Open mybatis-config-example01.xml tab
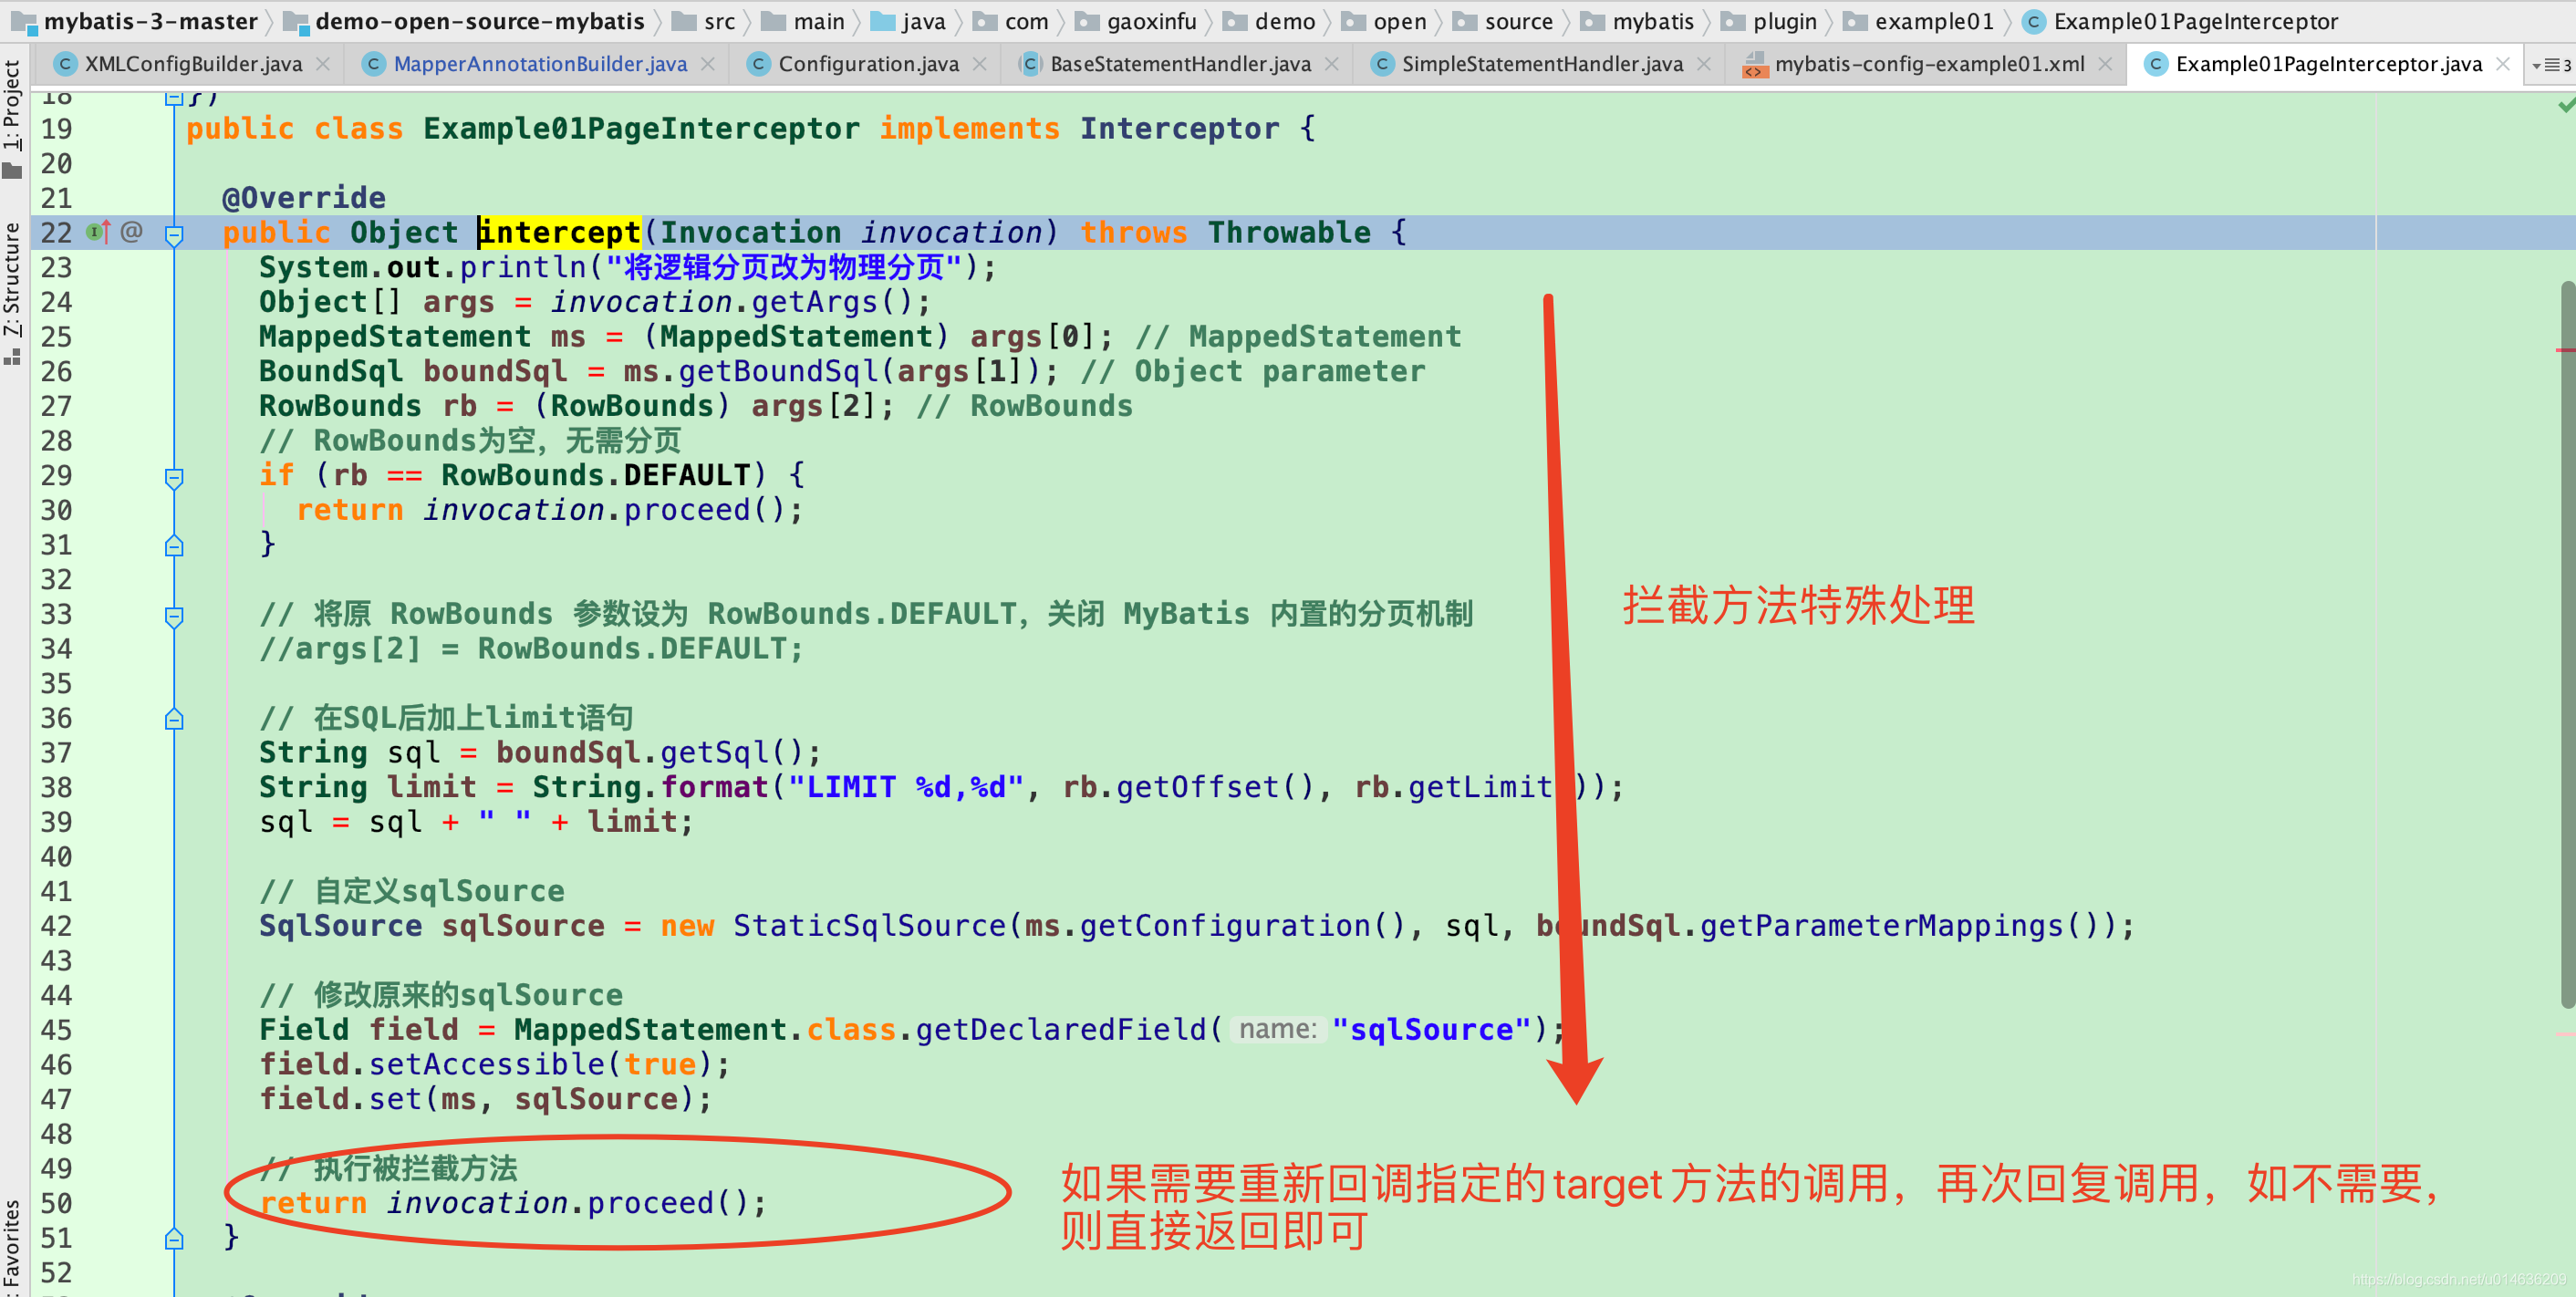This screenshot has height=1297, width=2576. click(1928, 64)
